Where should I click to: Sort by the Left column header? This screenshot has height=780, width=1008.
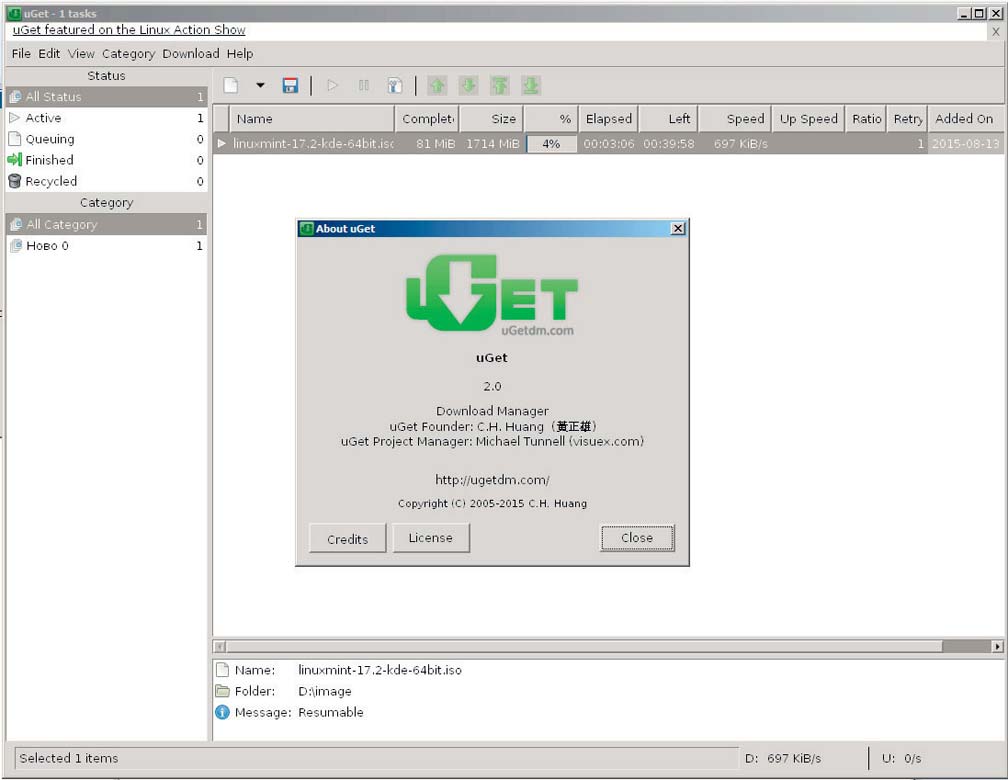click(x=669, y=119)
